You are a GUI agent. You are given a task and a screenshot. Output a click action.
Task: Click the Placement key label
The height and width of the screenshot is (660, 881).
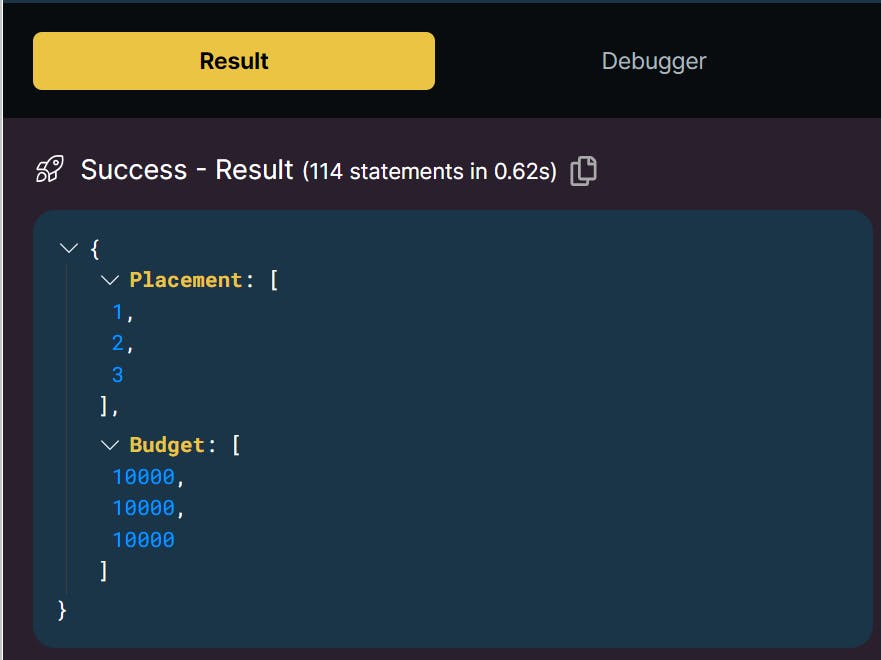(185, 281)
